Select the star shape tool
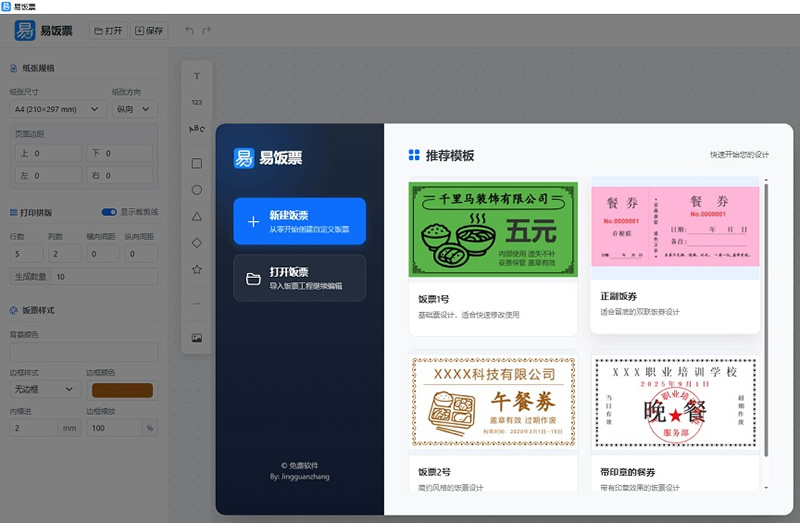 197,270
